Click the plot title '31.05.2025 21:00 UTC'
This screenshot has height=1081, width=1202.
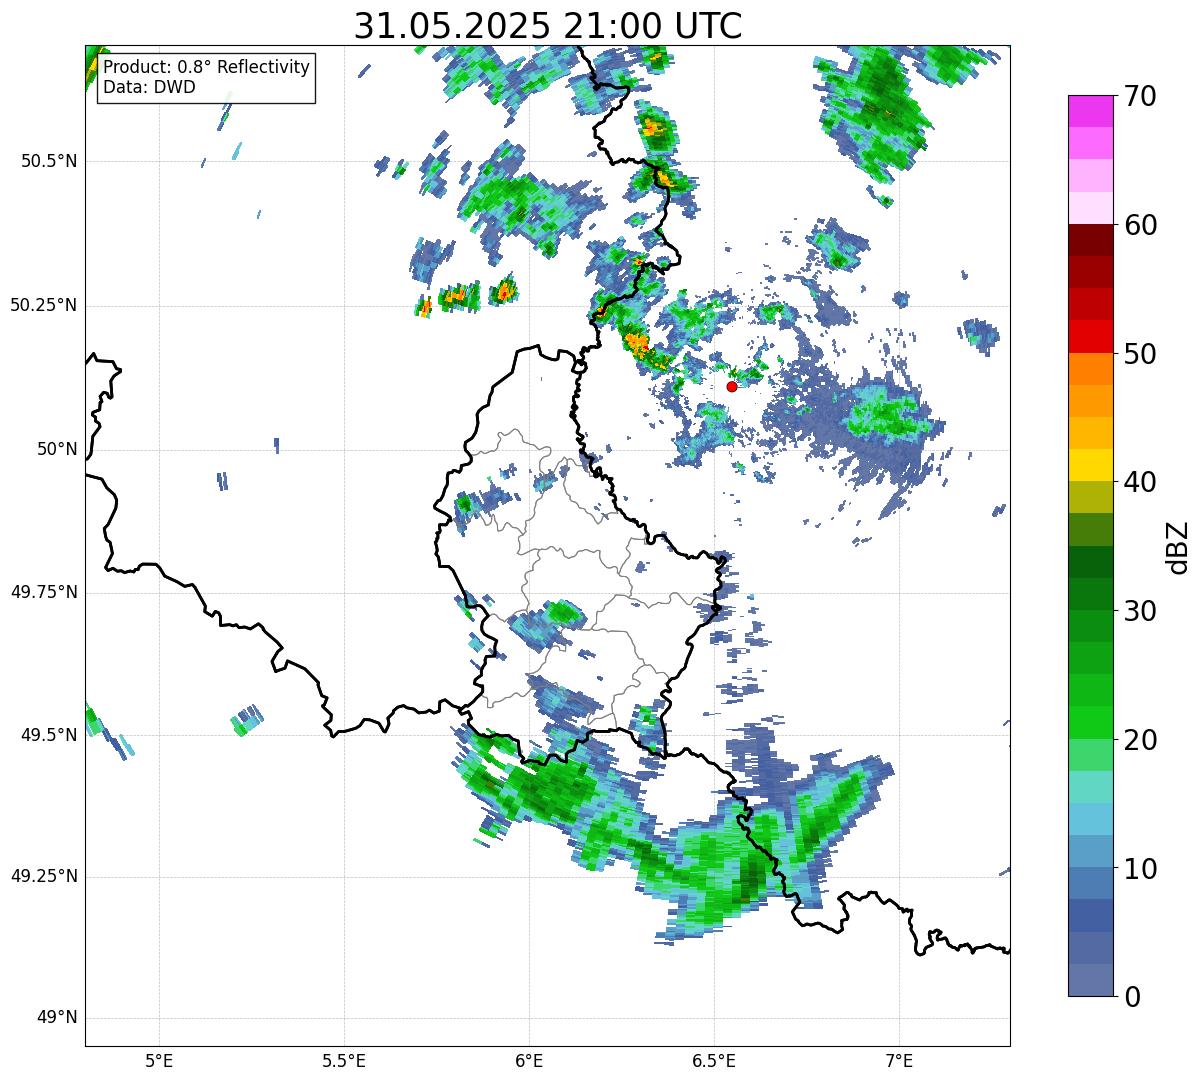tap(548, 26)
